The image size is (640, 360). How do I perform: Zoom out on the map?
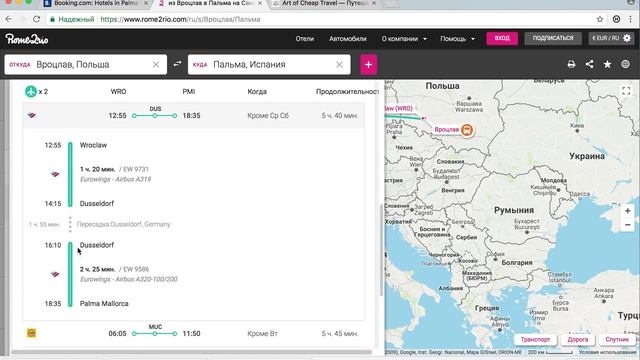628,225
